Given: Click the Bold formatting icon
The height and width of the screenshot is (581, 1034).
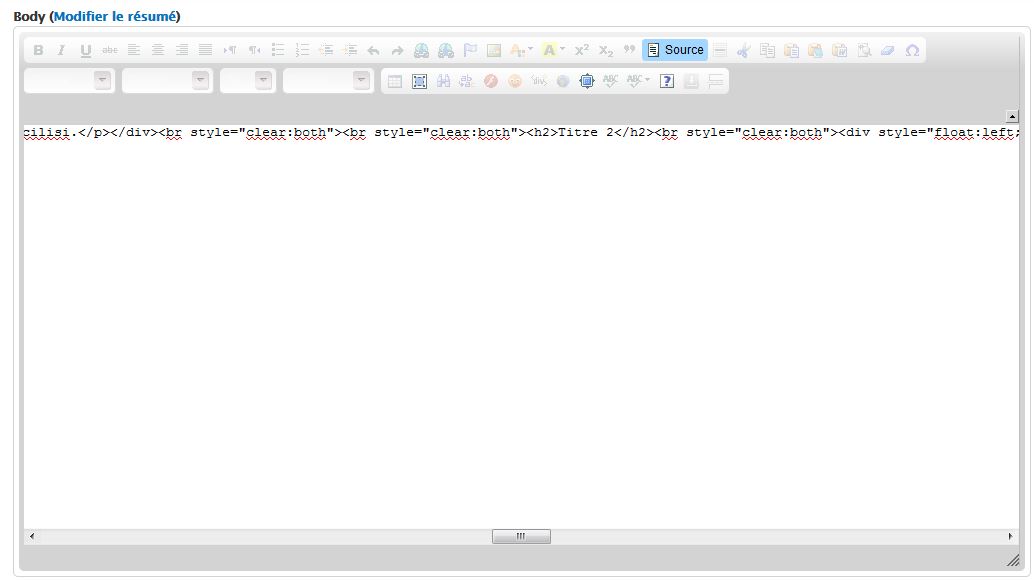Looking at the screenshot, I should click(x=38, y=50).
